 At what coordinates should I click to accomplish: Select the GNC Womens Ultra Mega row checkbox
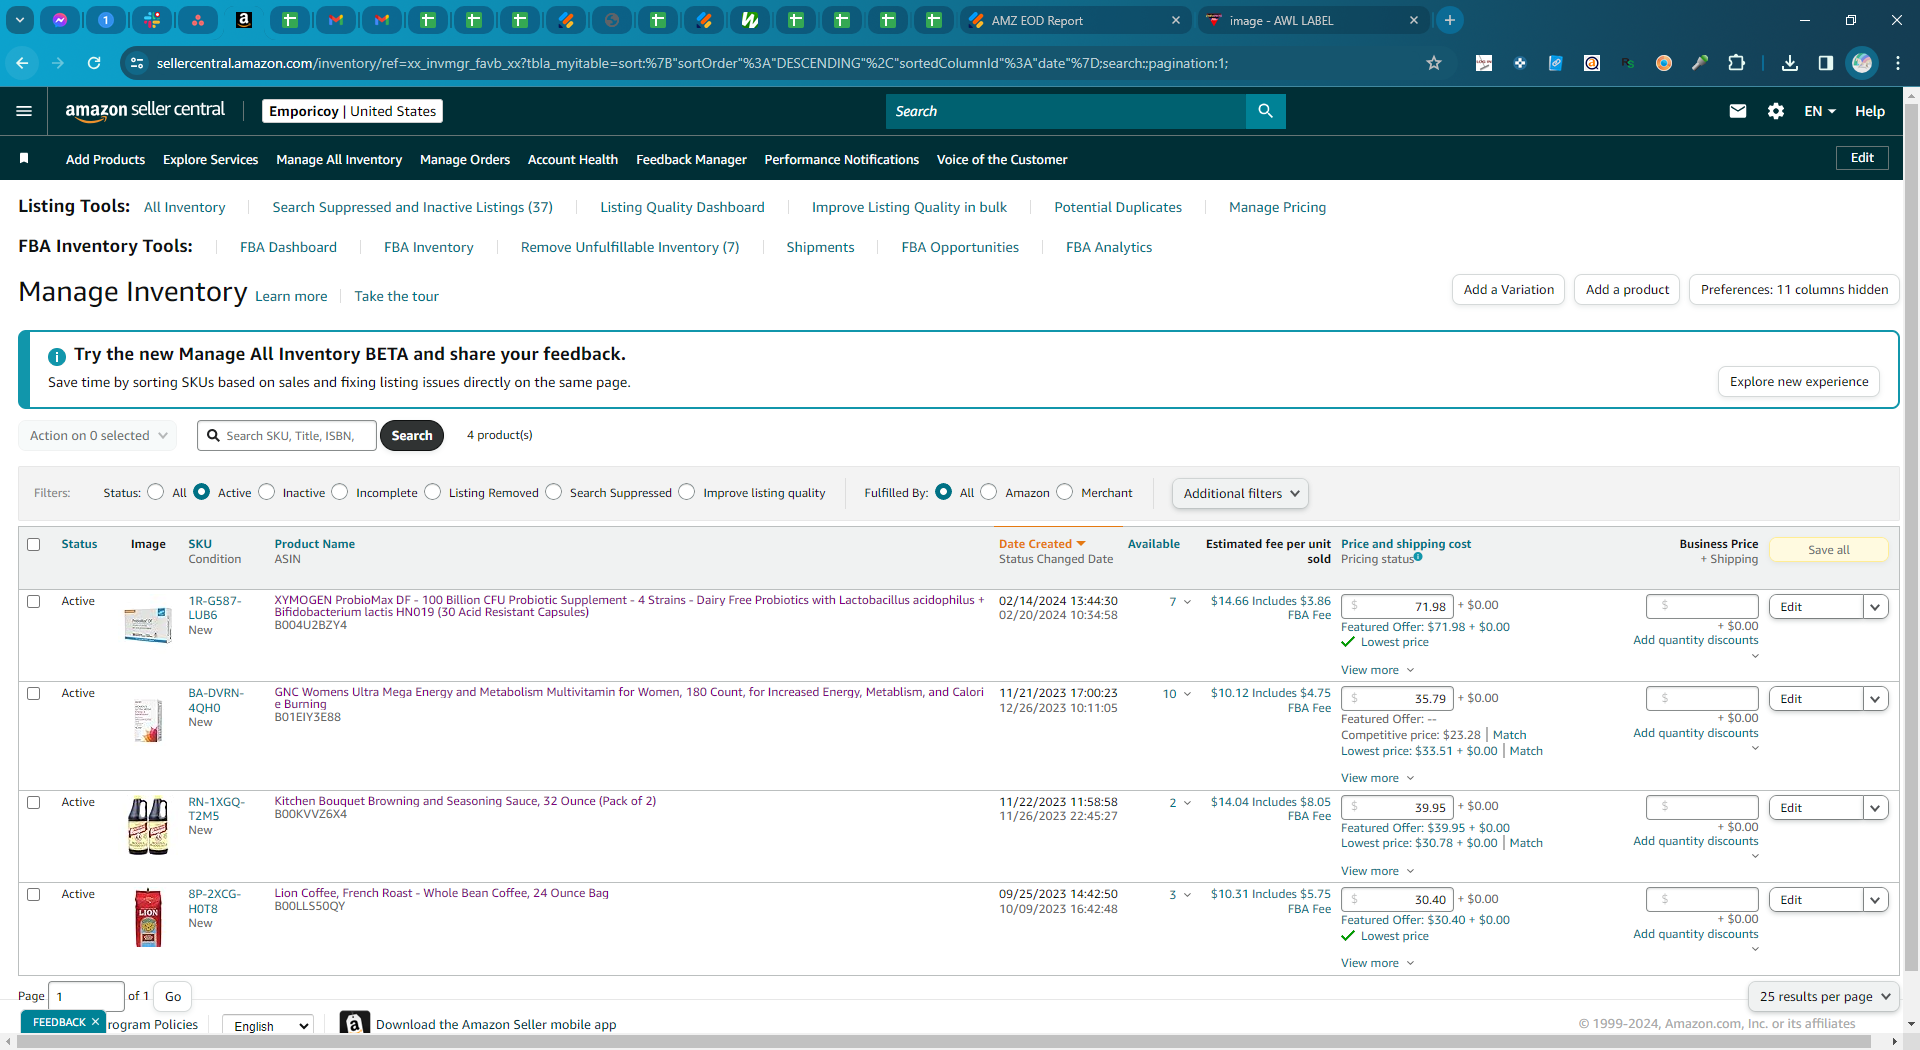coord(34,694)
